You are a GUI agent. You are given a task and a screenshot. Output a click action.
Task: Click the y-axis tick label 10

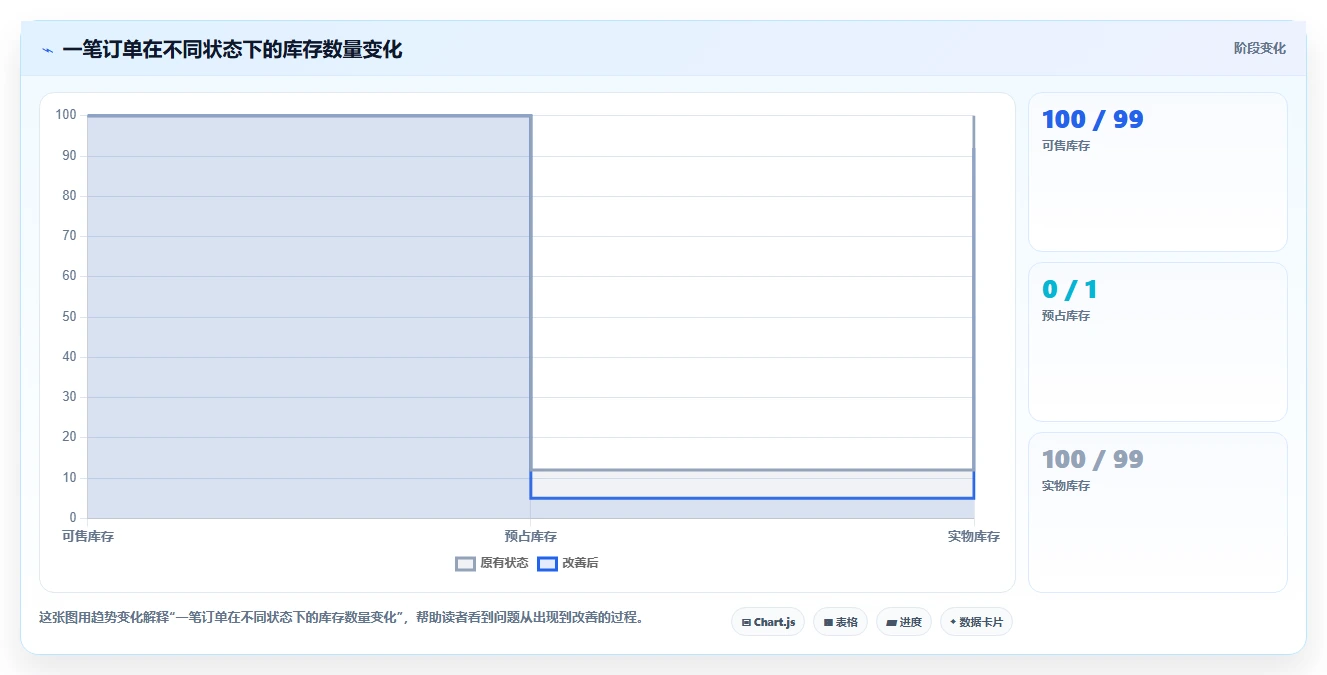[70, 477]
